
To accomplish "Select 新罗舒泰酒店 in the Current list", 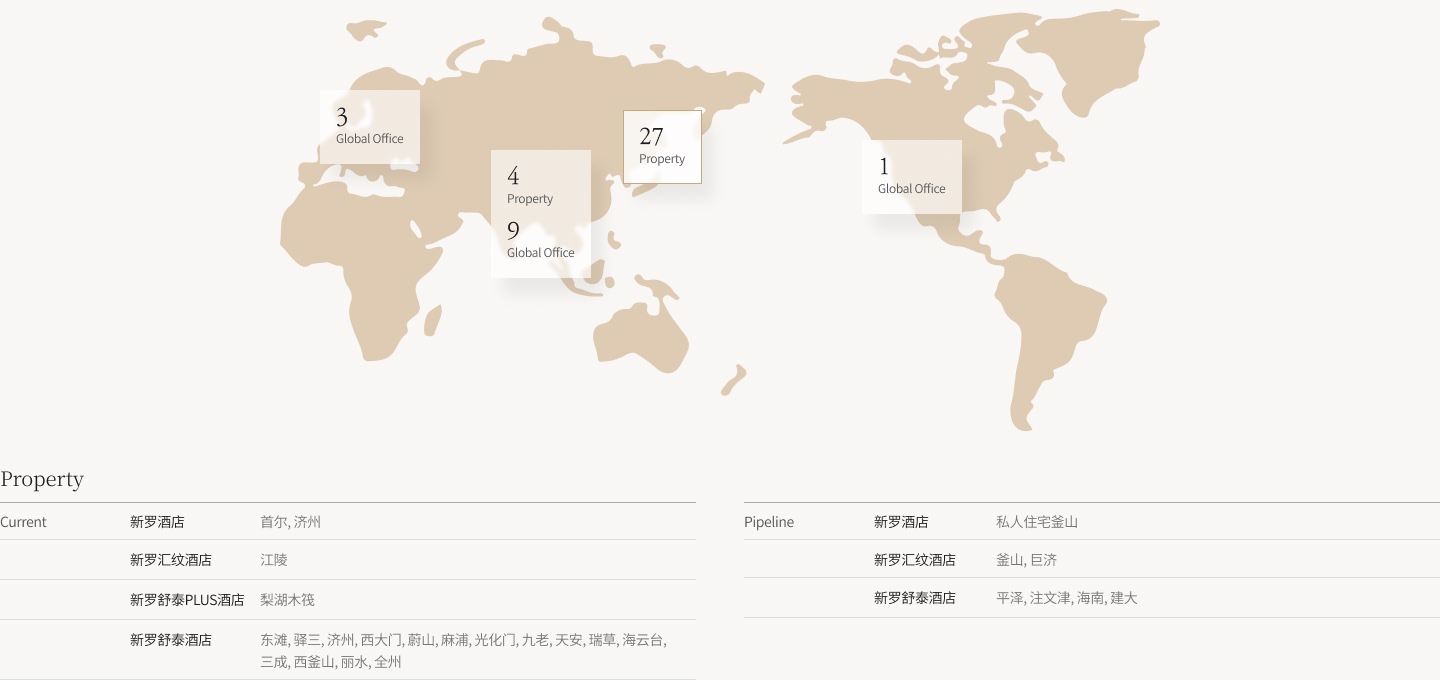I will coord(171,640).
